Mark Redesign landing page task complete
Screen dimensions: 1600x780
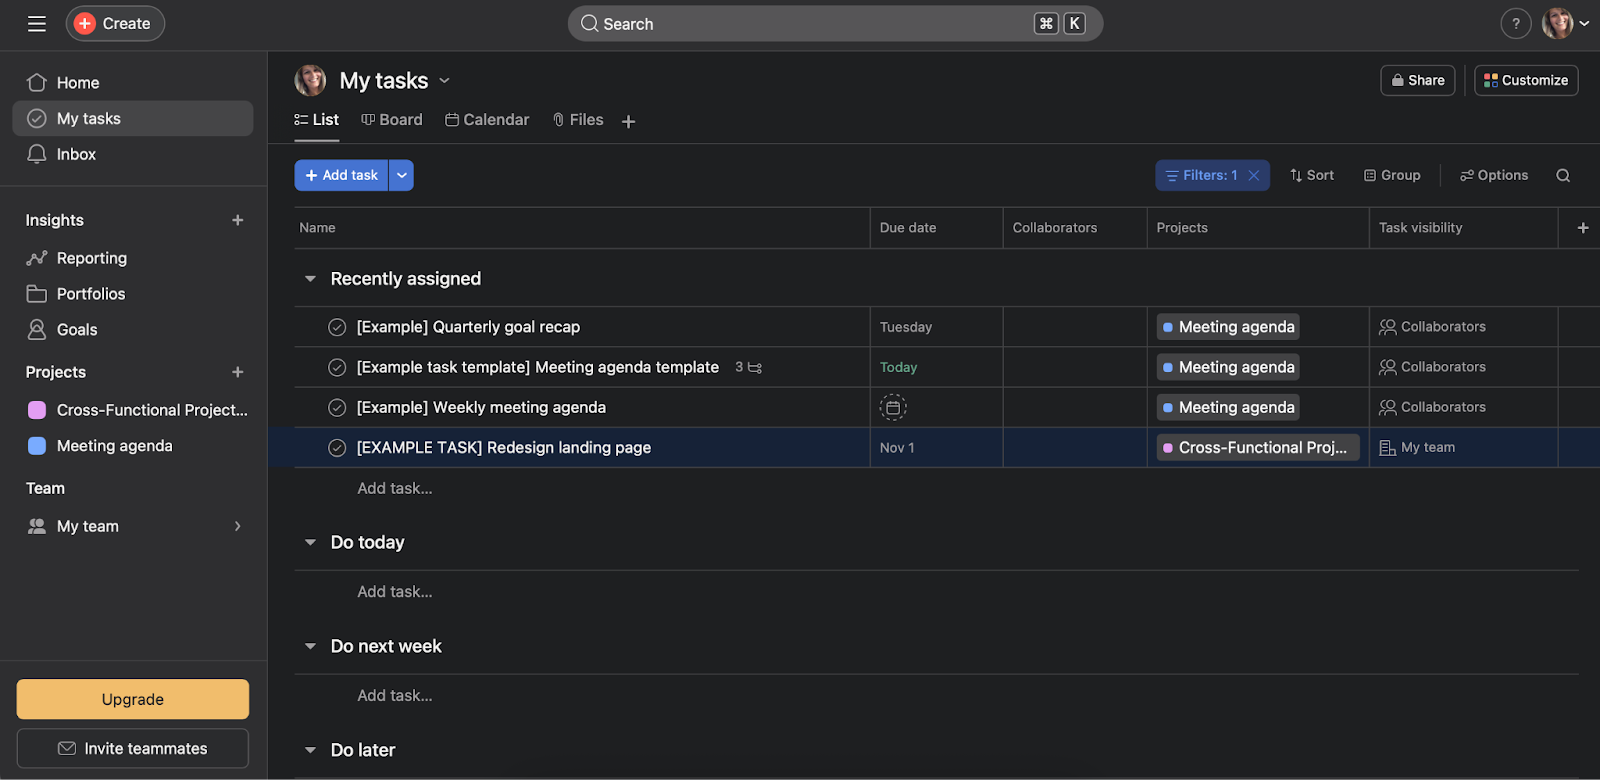(337, 448)
